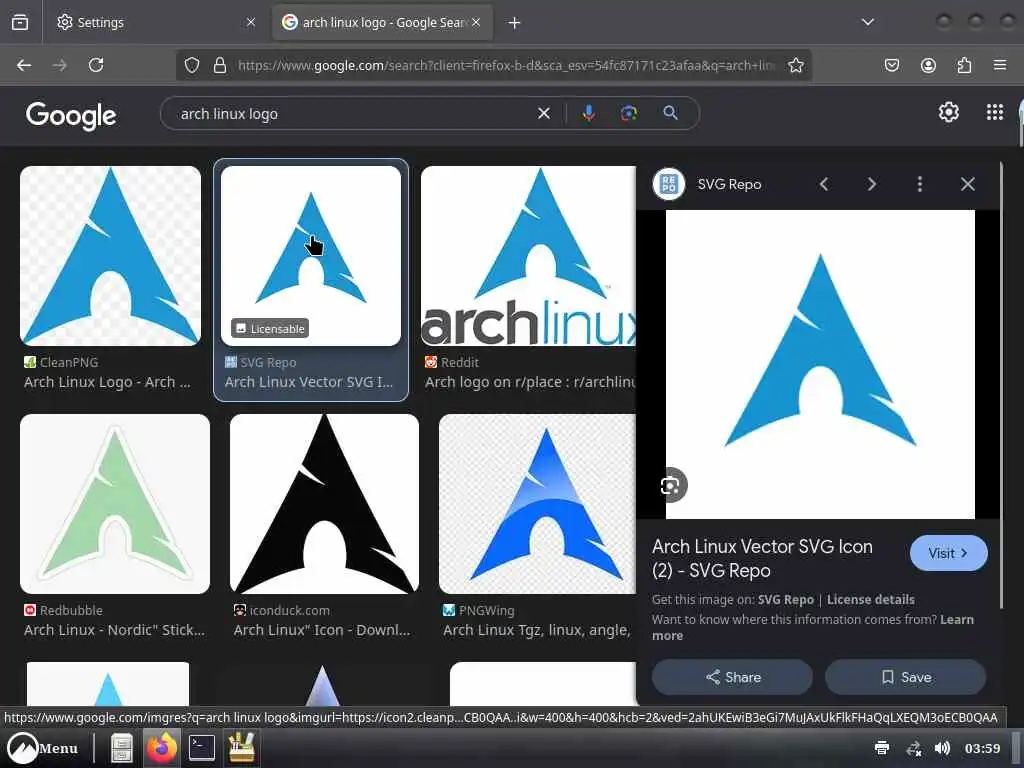Click Arch Linux Vector SVG Icon title link
Screen dimensions: 1024x768
pyautogui.click(x=762, y=558)
